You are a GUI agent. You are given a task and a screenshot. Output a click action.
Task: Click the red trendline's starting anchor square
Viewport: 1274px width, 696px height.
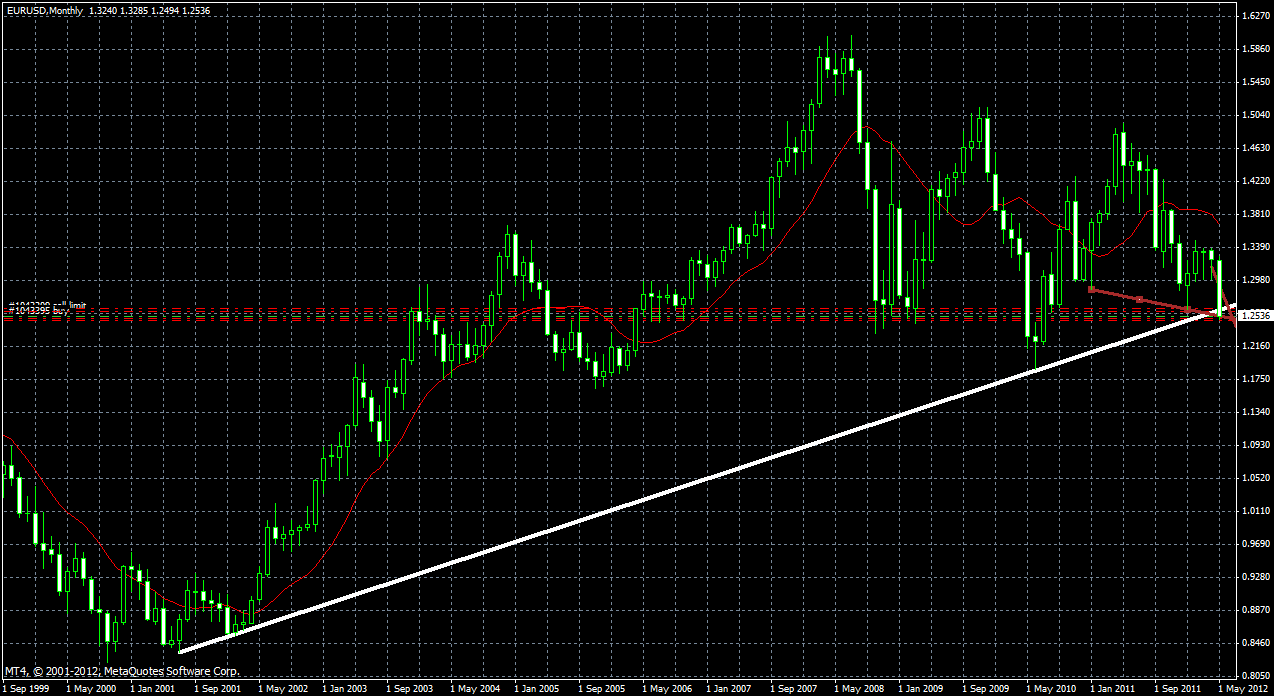pyautogui.click(x=1091, y=289)
